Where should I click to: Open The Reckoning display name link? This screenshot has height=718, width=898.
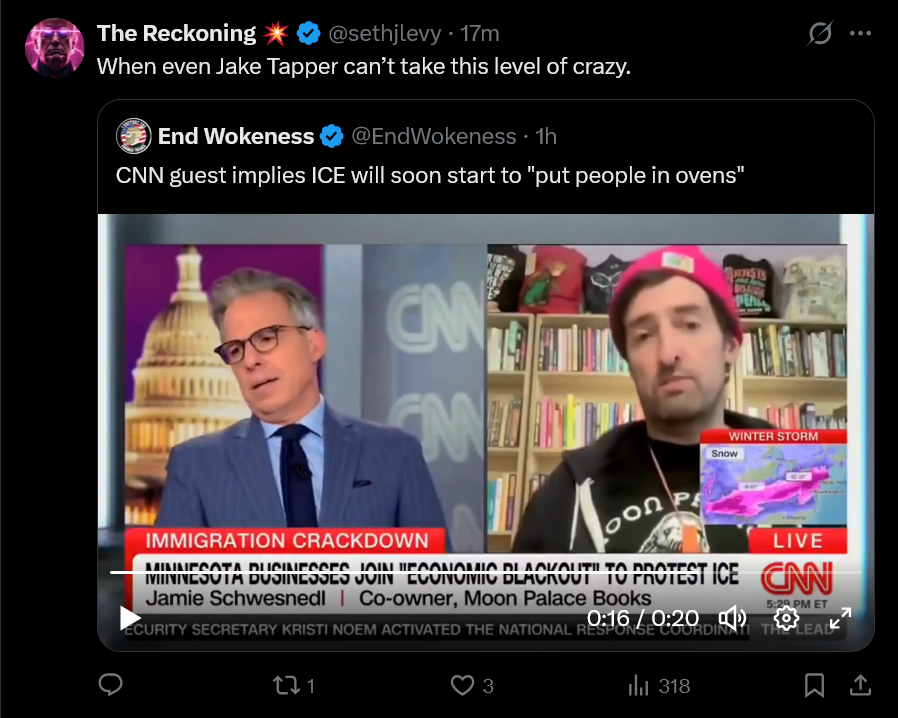pos(176,33)
